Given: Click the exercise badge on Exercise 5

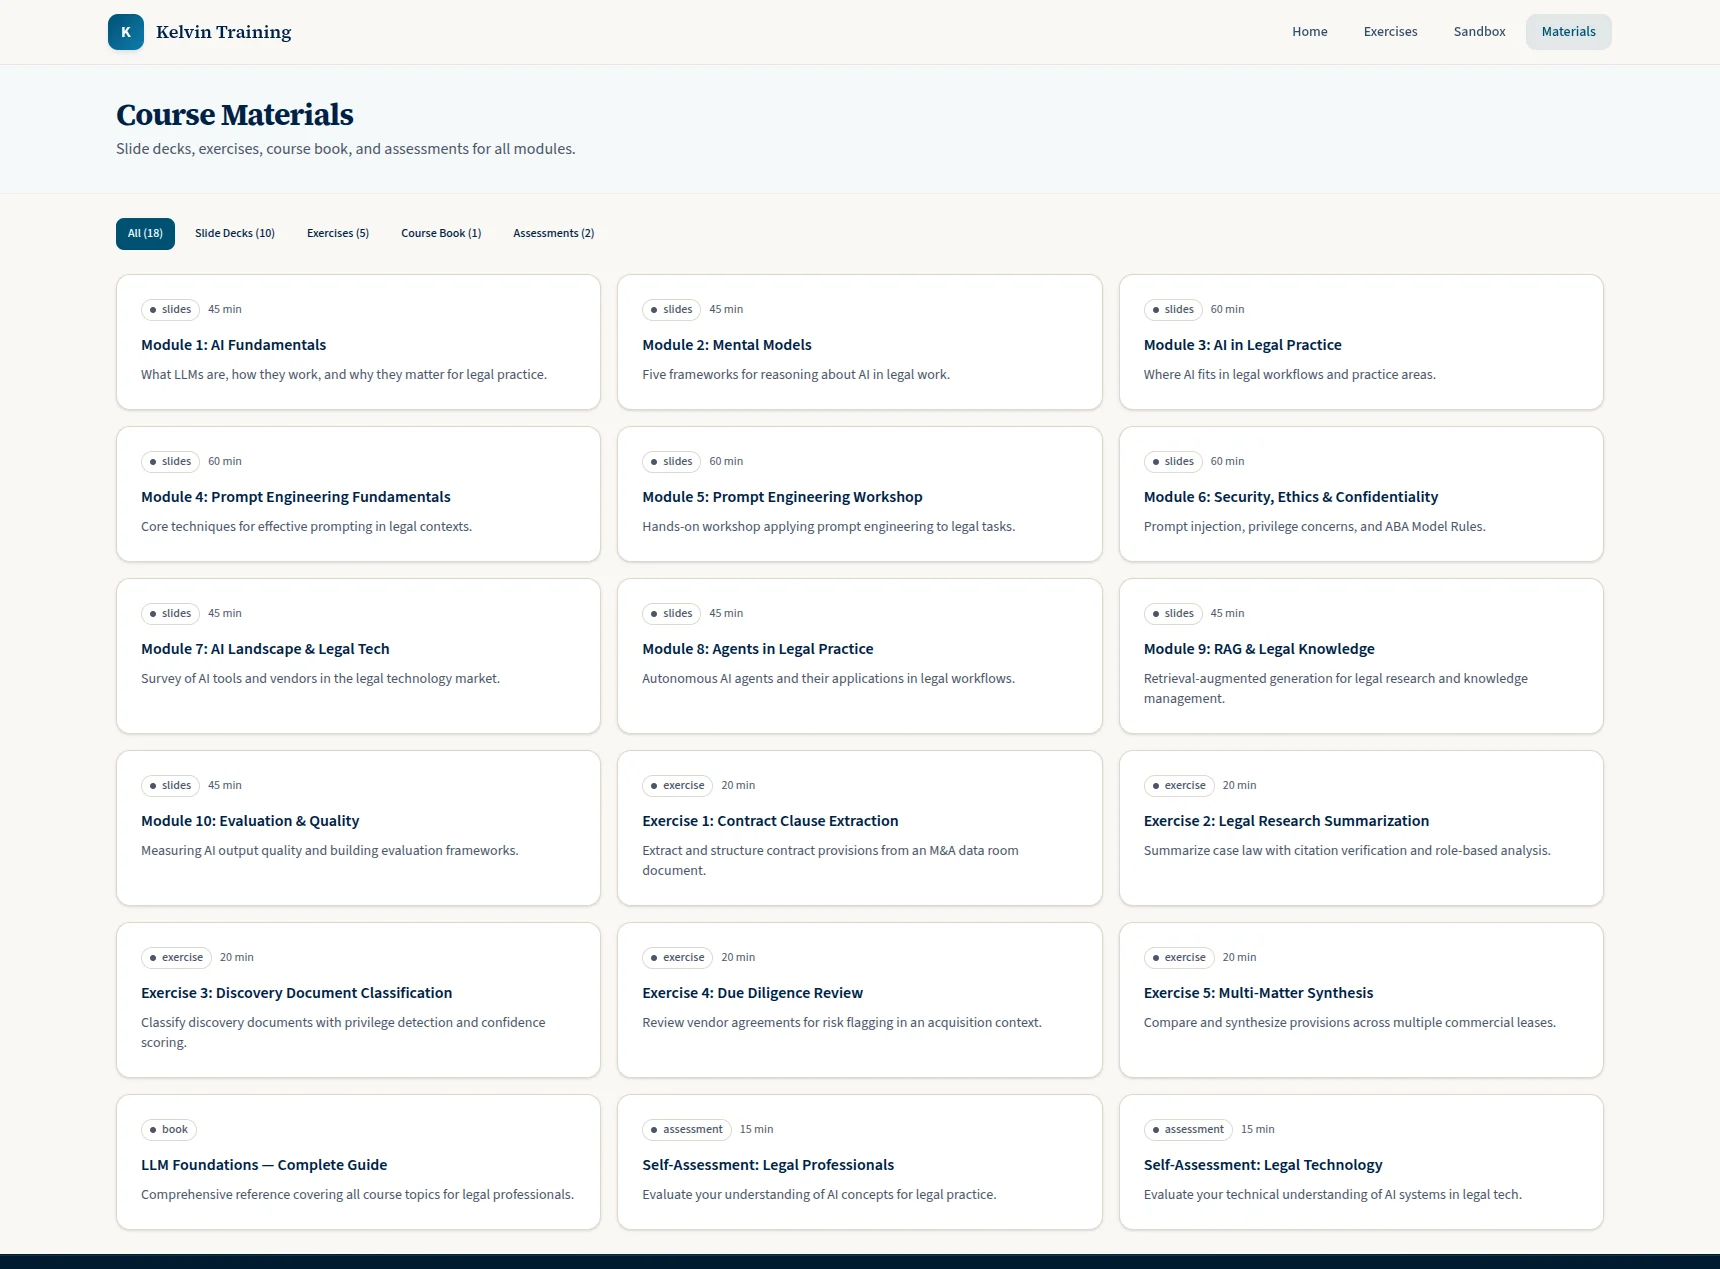Looking at the screenshot, I should point(1179,957).
